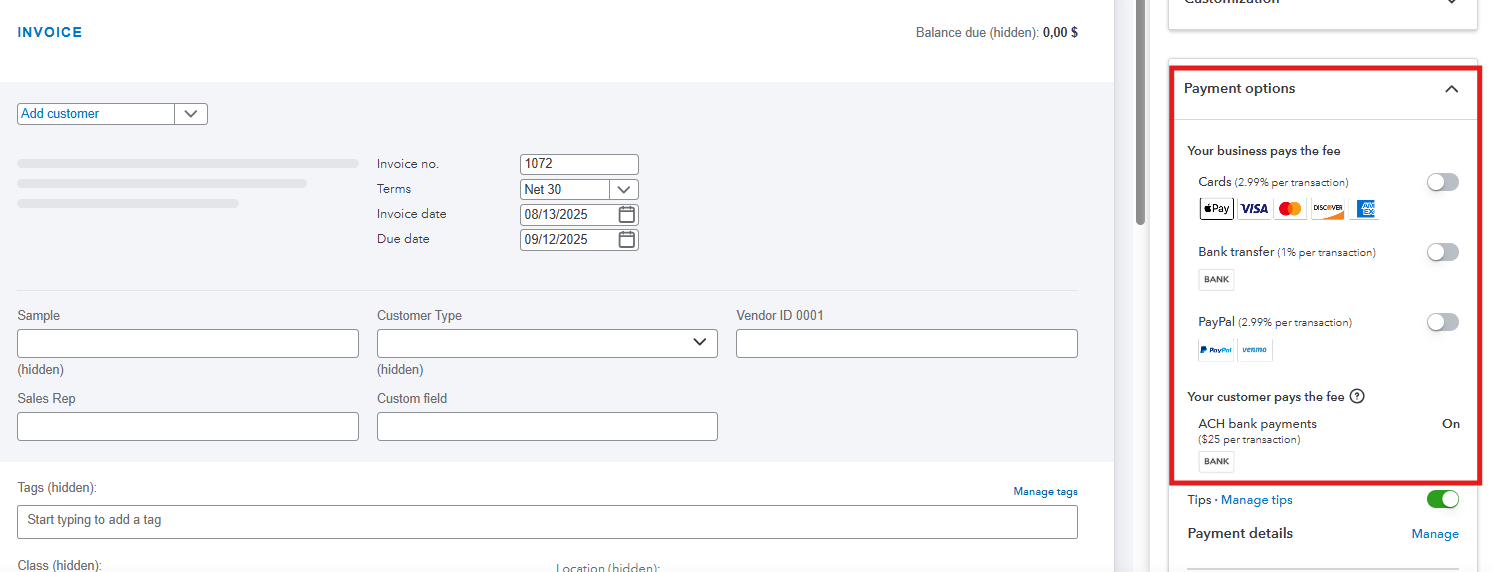Click the Sales Rep input field
Image resolution: width=1492 pixels, height=572 pixels.
[188, 426]
